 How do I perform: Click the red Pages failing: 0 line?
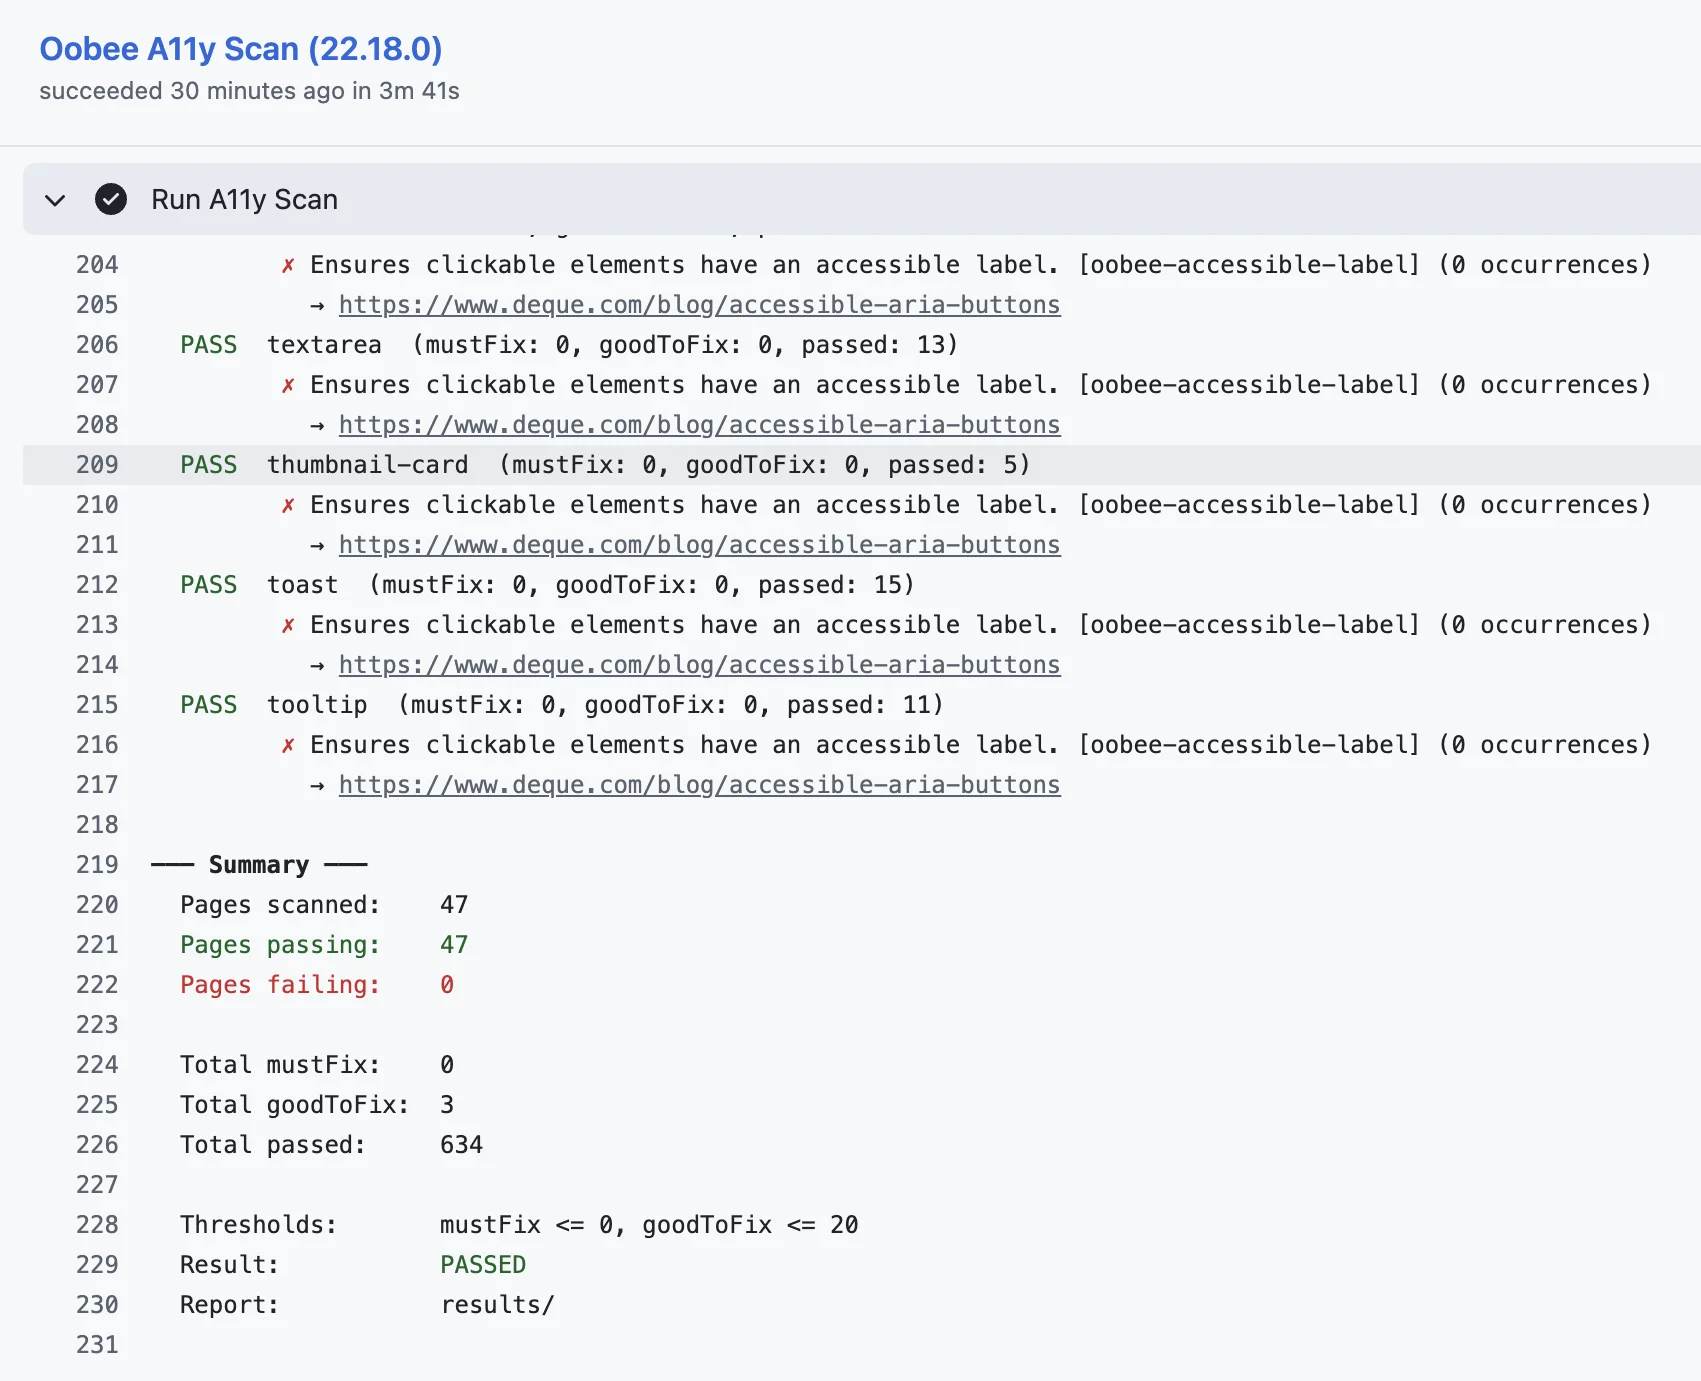pos(317,985)
